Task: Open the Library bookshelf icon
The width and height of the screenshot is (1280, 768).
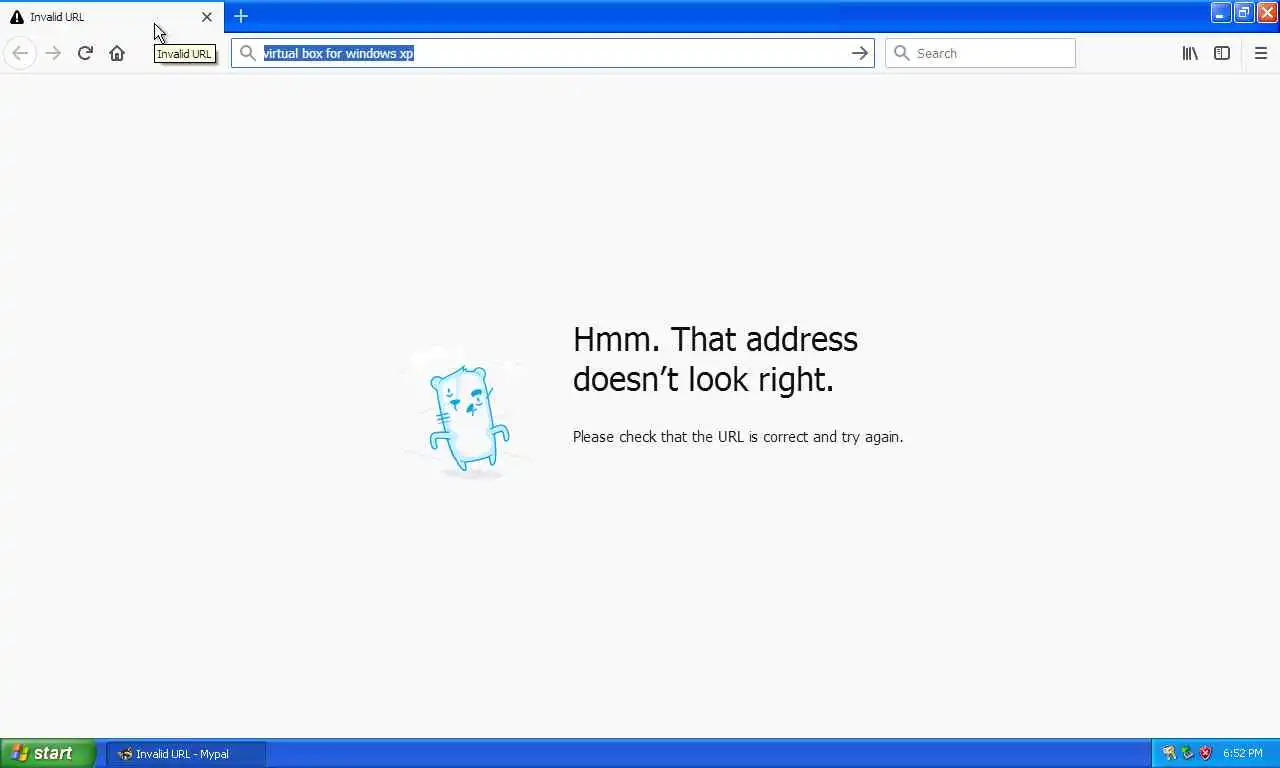Action: [1190, 53]
